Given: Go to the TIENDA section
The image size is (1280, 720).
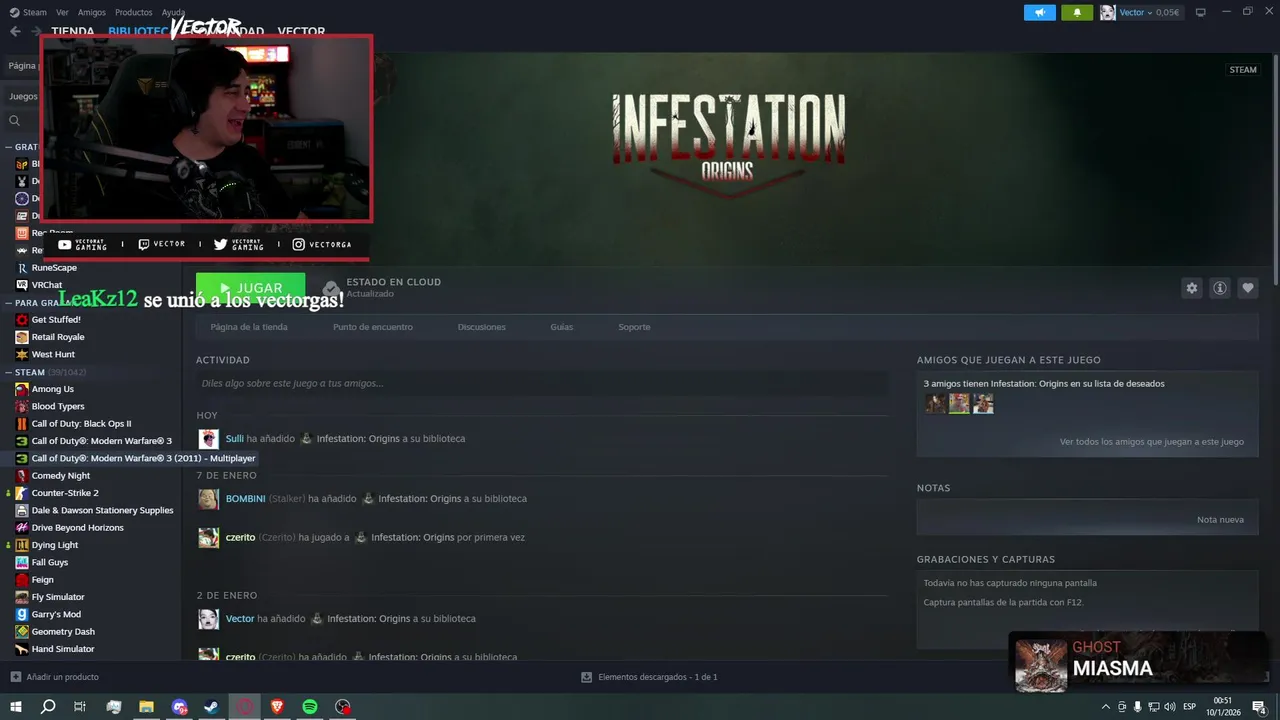Looking at the screenshot, I should 73,32.
